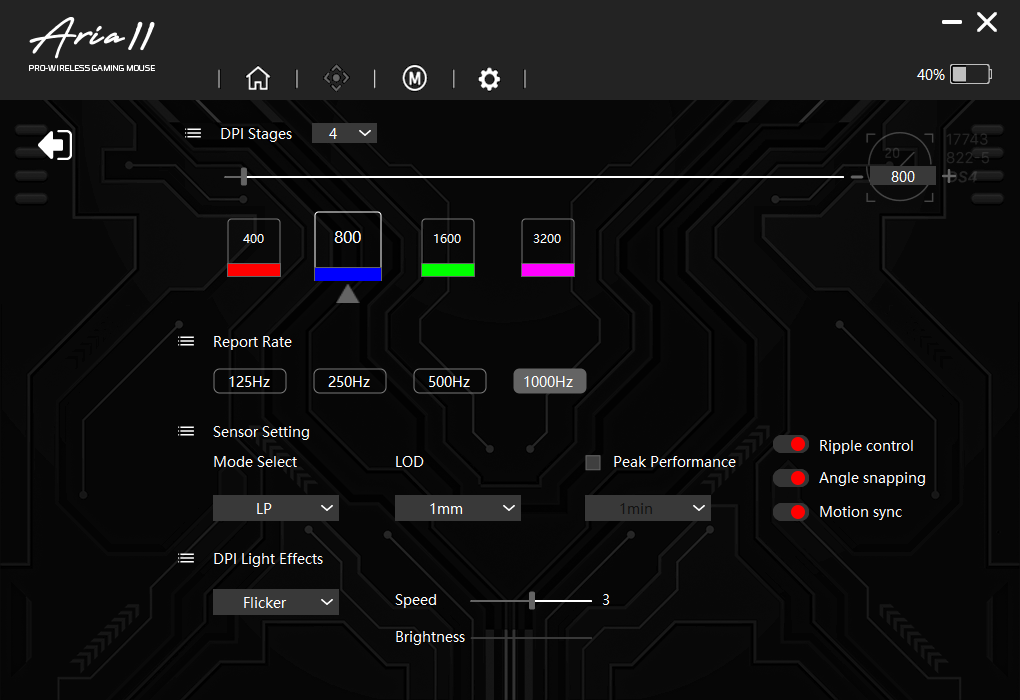Toggle the Ripple control switch
The width and height of the screenshot is (1020, 700).
click(x=791, y=445)
